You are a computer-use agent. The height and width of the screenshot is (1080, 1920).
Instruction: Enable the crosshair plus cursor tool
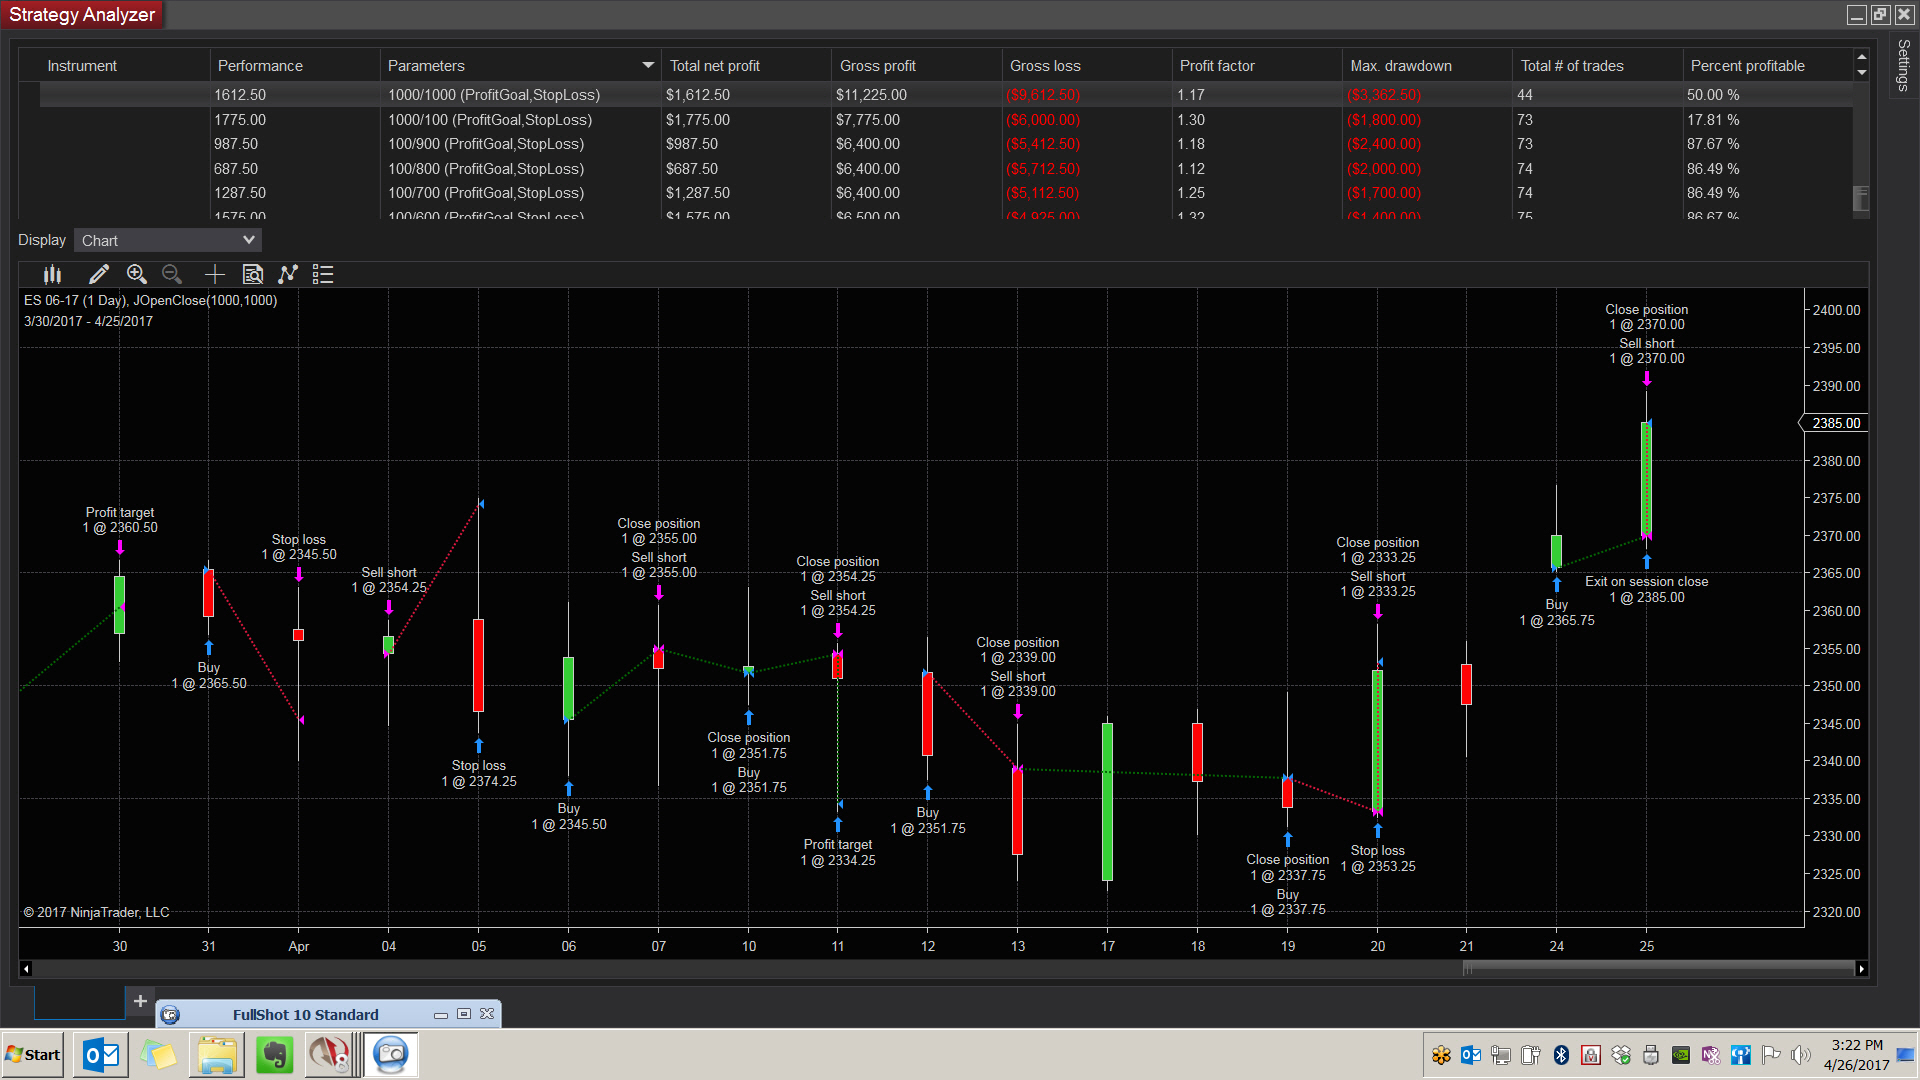pyautogui.click(x=214, y=274)
